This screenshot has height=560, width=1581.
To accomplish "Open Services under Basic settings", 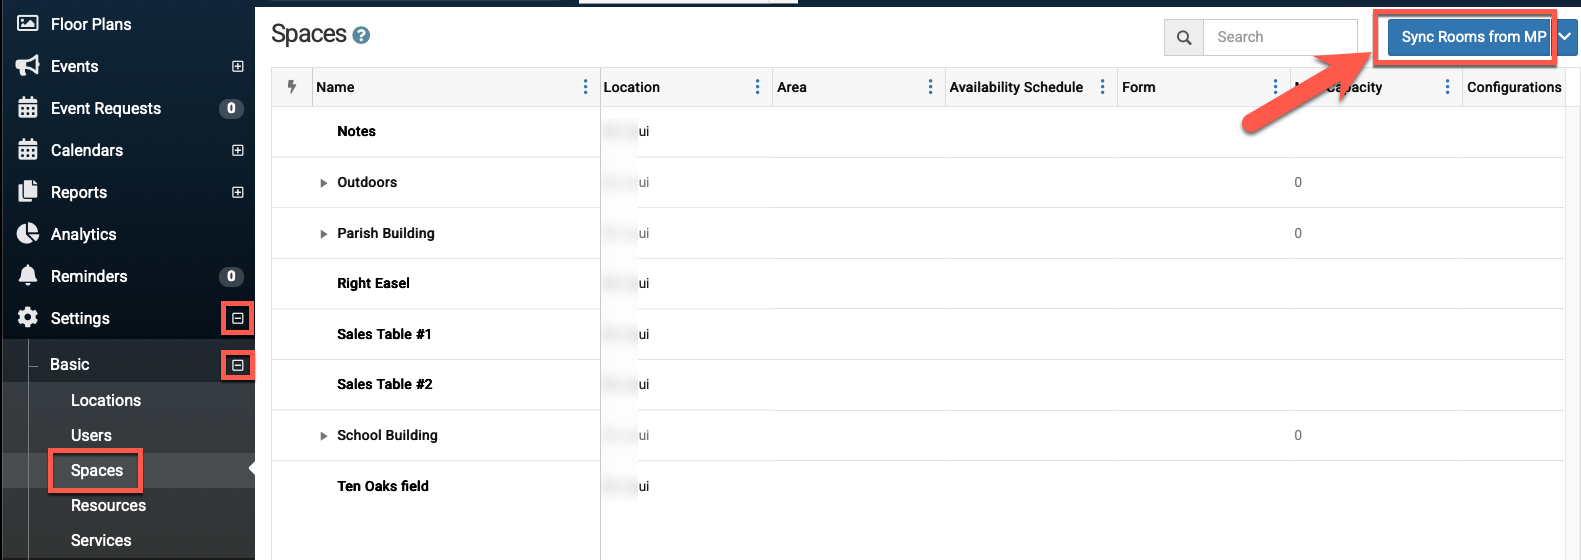I will coord(101,540).
